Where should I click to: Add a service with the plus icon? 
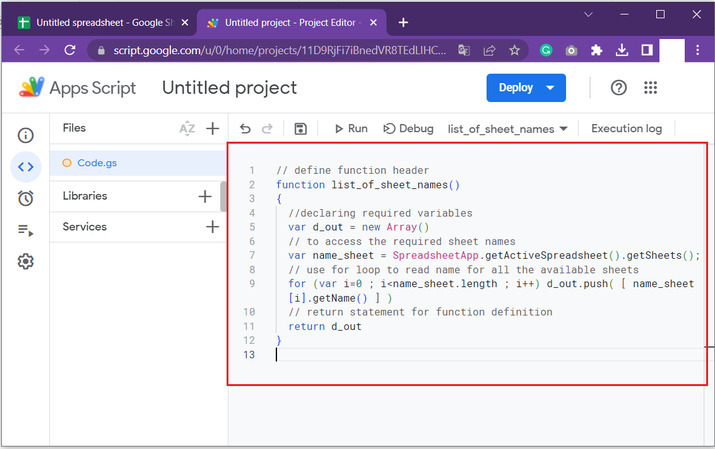point(212,227)
